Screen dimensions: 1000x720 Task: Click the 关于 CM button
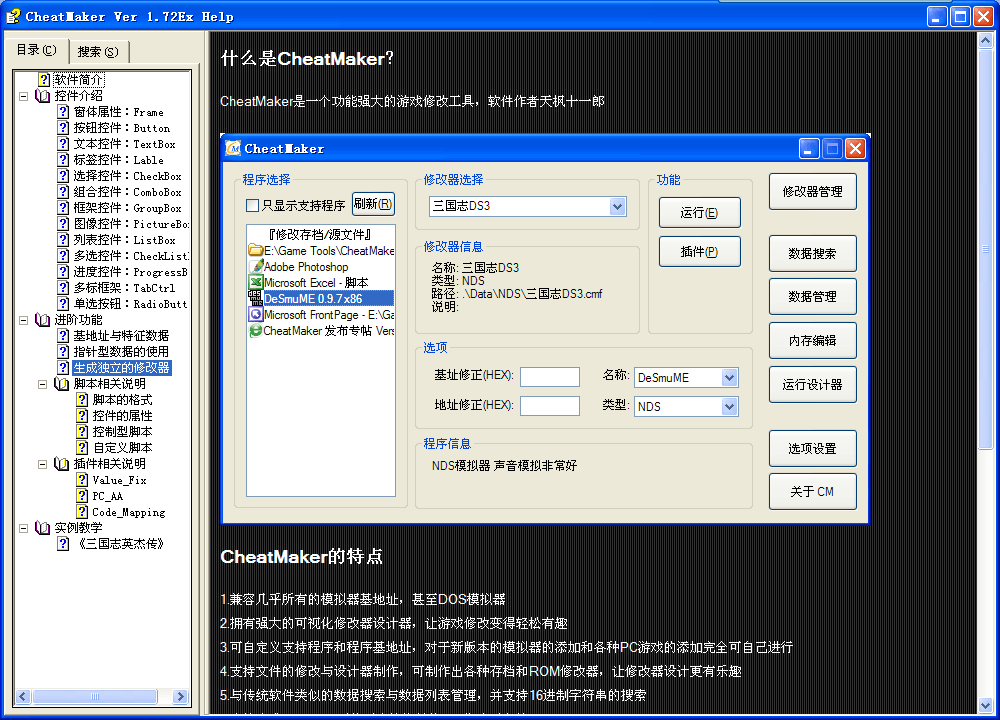(x=812, y=492)
